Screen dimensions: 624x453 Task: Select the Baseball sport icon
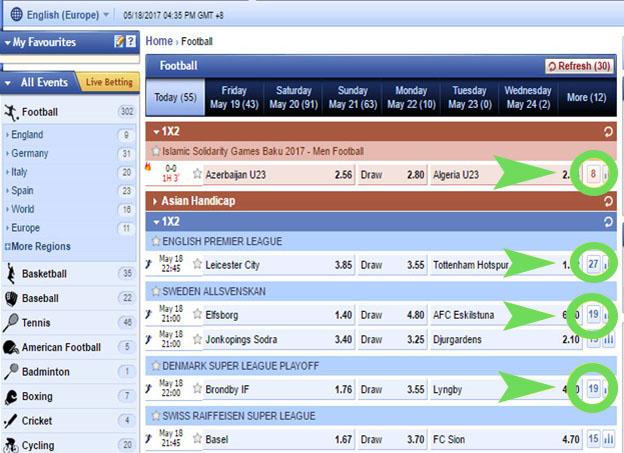11,298
